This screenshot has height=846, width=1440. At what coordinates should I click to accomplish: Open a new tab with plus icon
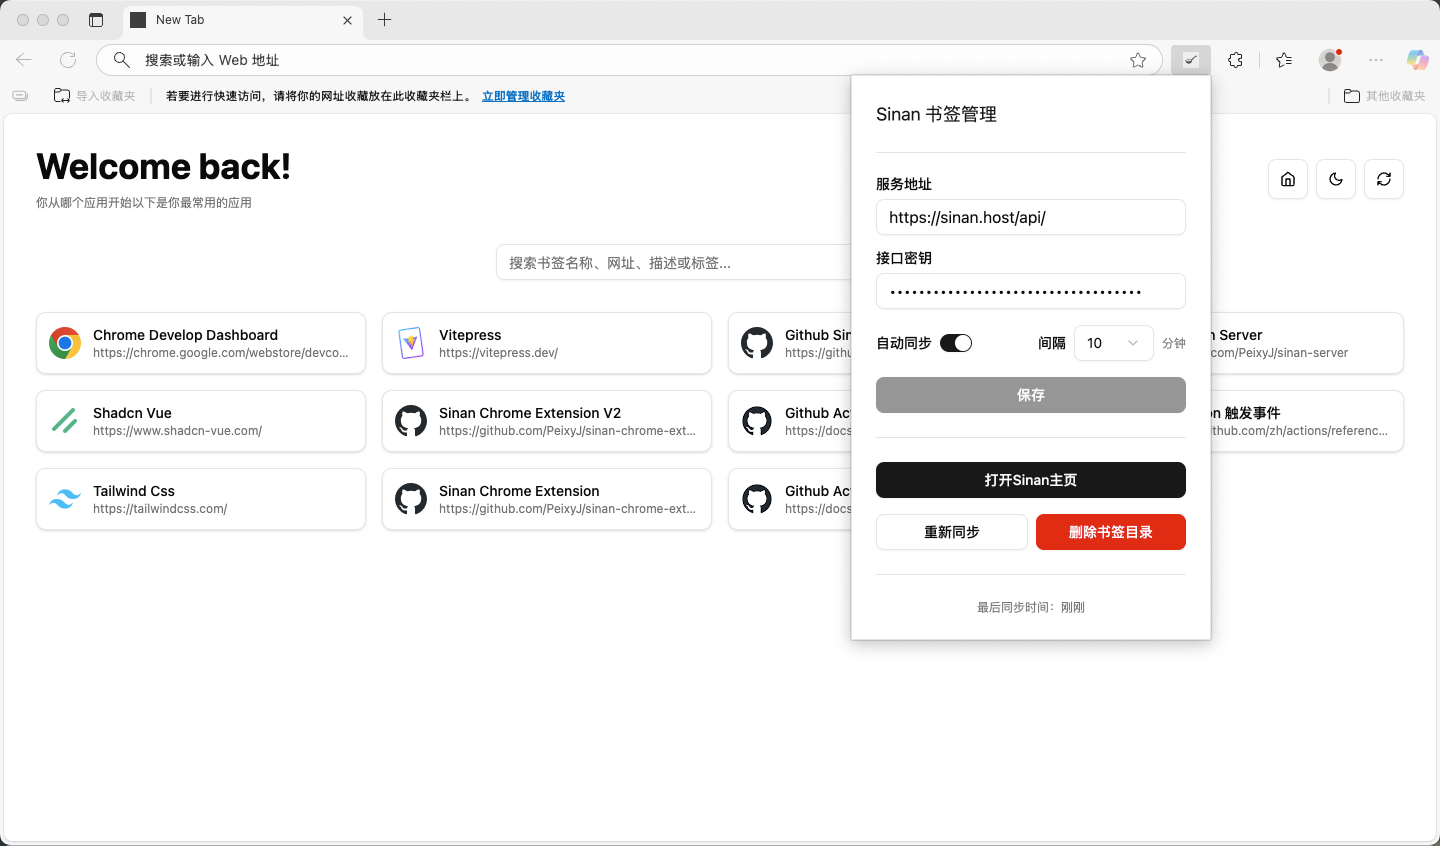[384, 20]
